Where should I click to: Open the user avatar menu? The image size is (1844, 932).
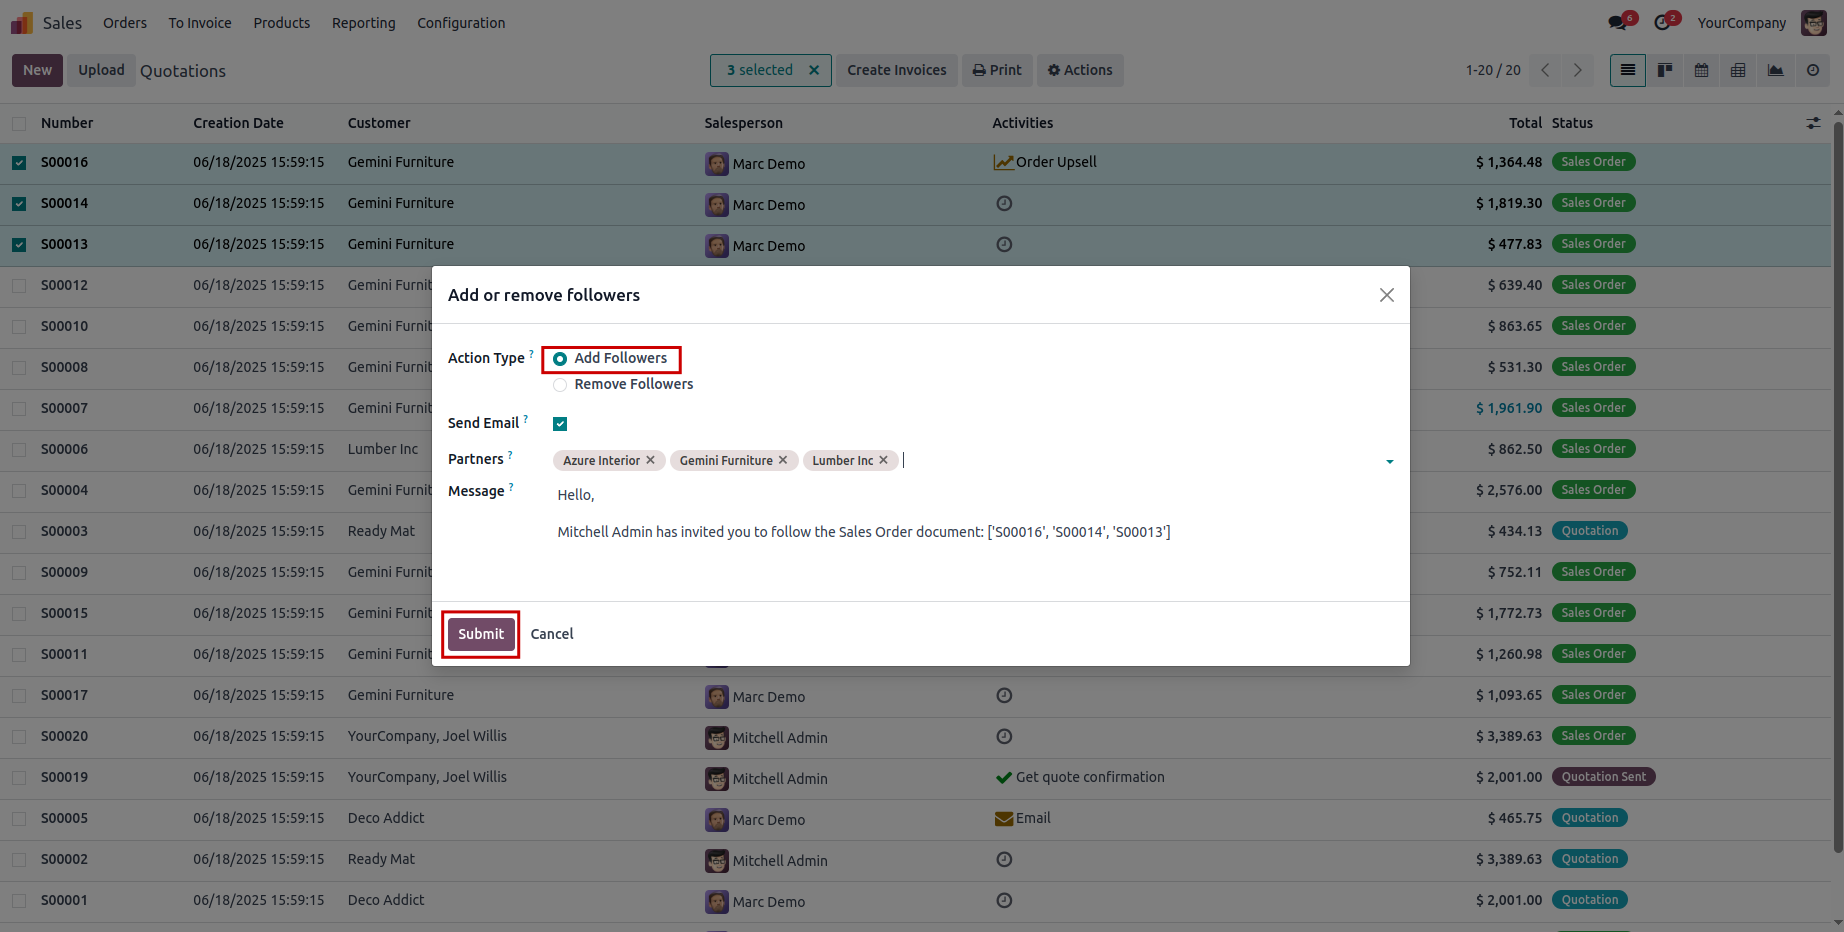(1814, 22)
